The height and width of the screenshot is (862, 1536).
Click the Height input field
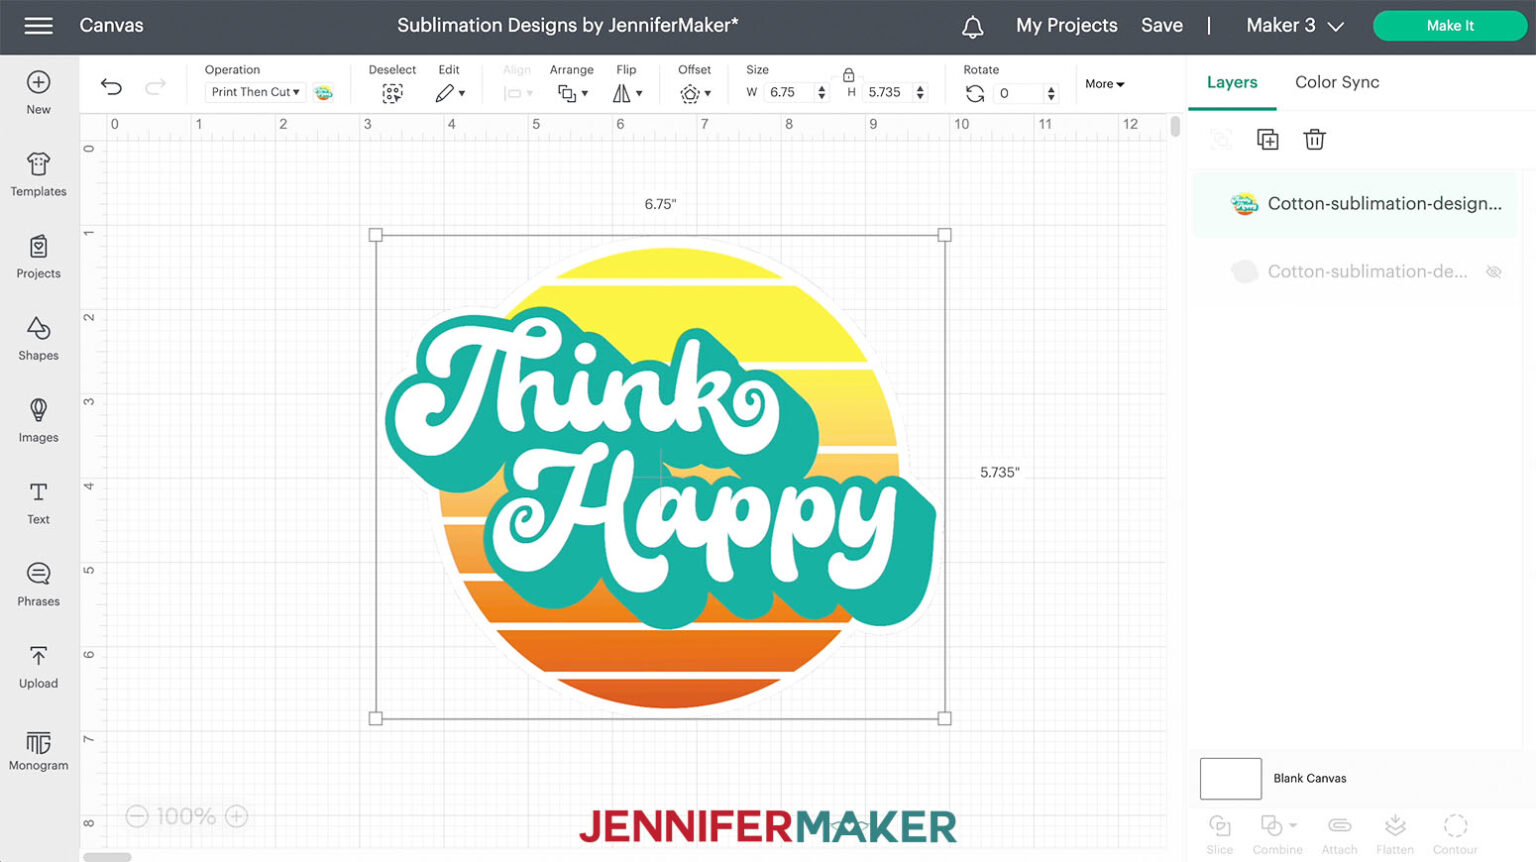point(888,92)
